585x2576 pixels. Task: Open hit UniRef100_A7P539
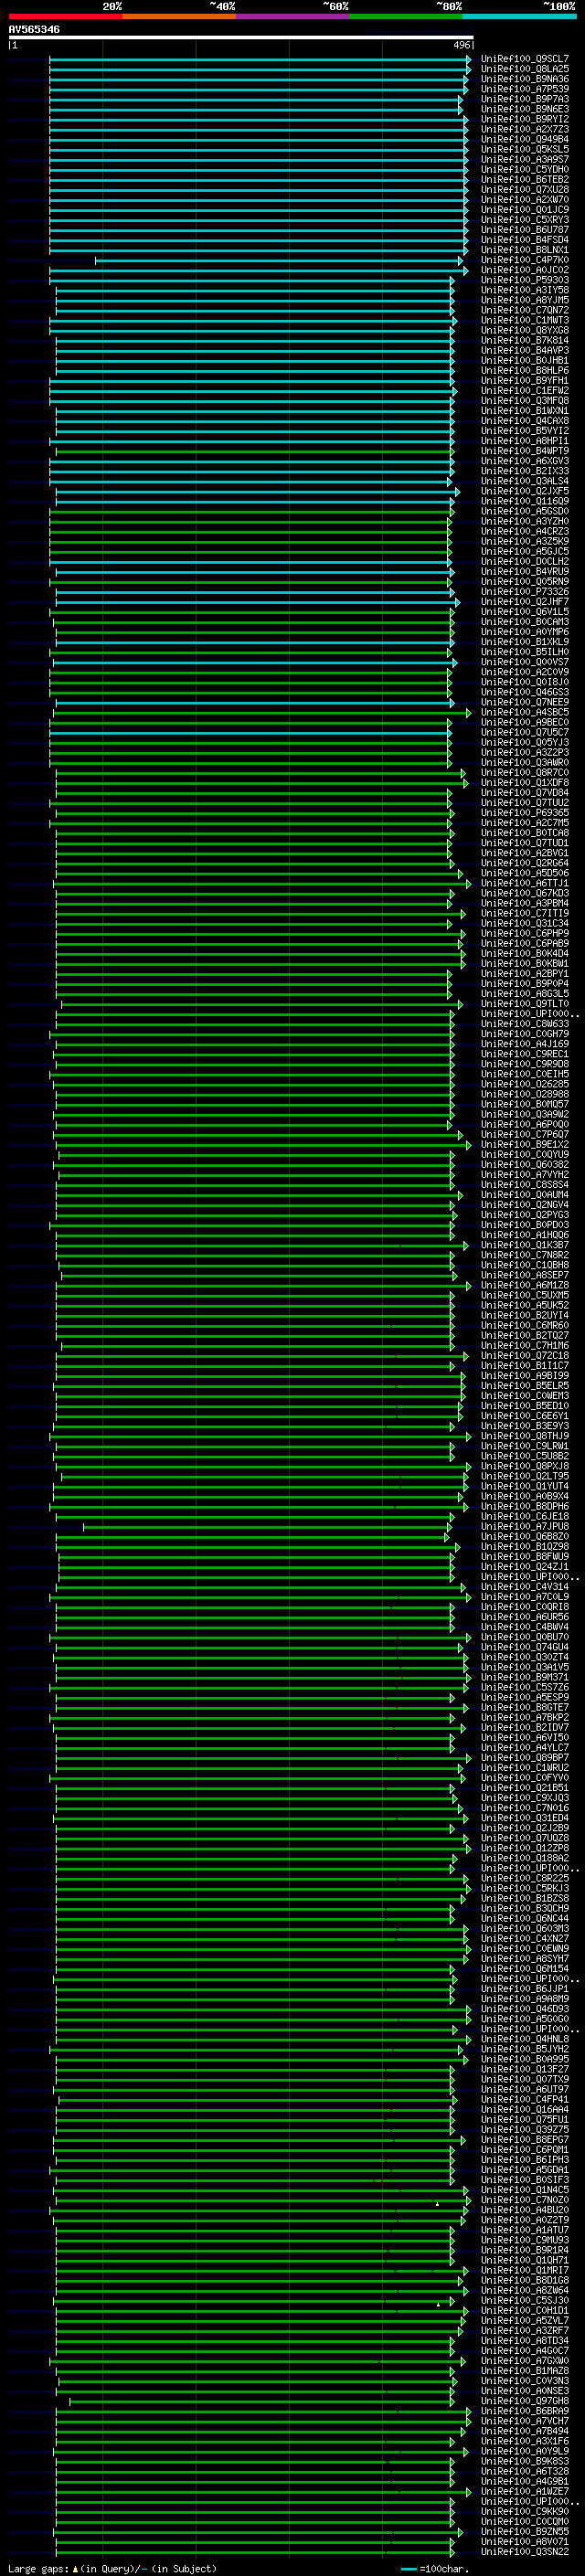[525, 89]
